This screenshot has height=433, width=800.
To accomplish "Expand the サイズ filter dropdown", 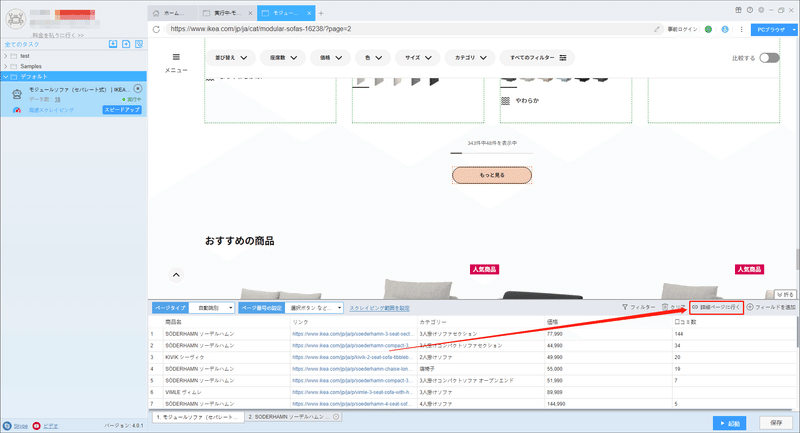I will pos(418,58).
